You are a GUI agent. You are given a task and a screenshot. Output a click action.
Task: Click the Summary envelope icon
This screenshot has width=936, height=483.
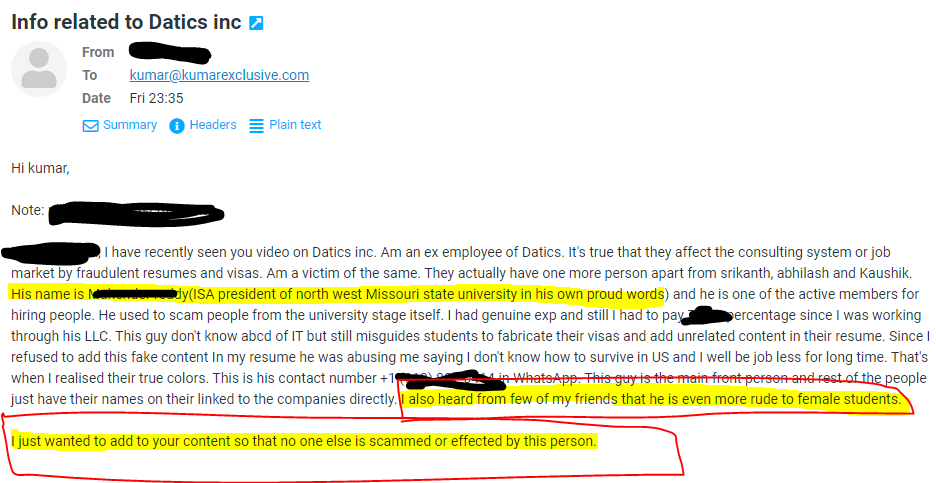click(x=90, y=126)
